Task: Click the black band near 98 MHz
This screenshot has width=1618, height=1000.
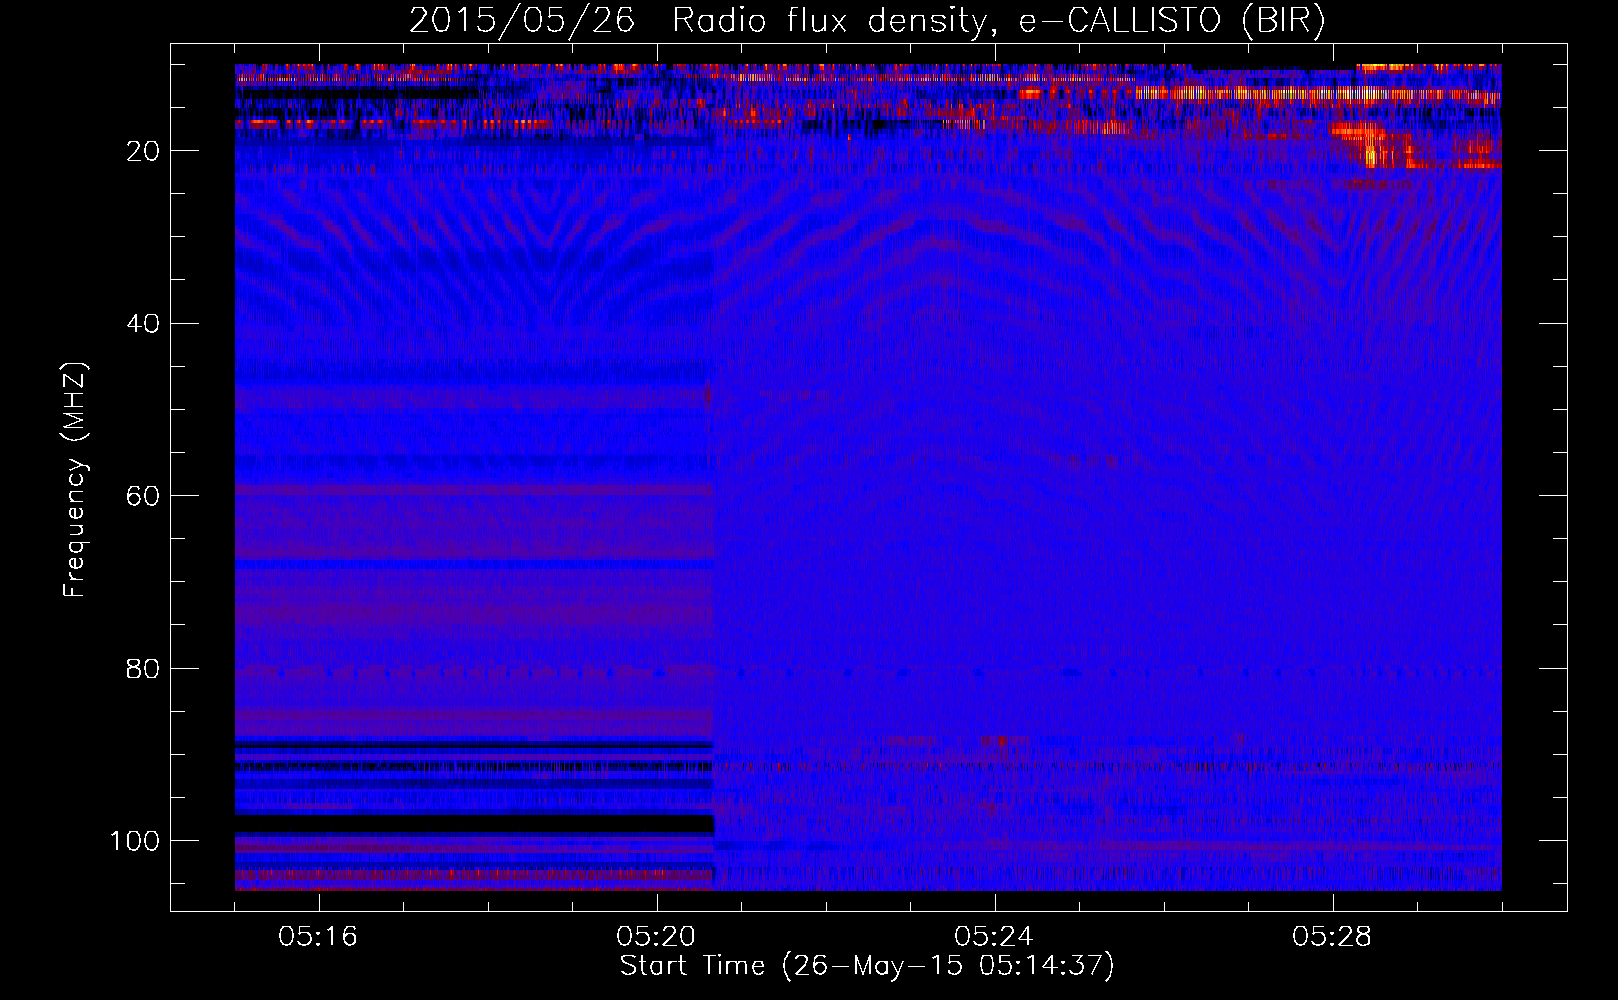Action: pos(474,824)
